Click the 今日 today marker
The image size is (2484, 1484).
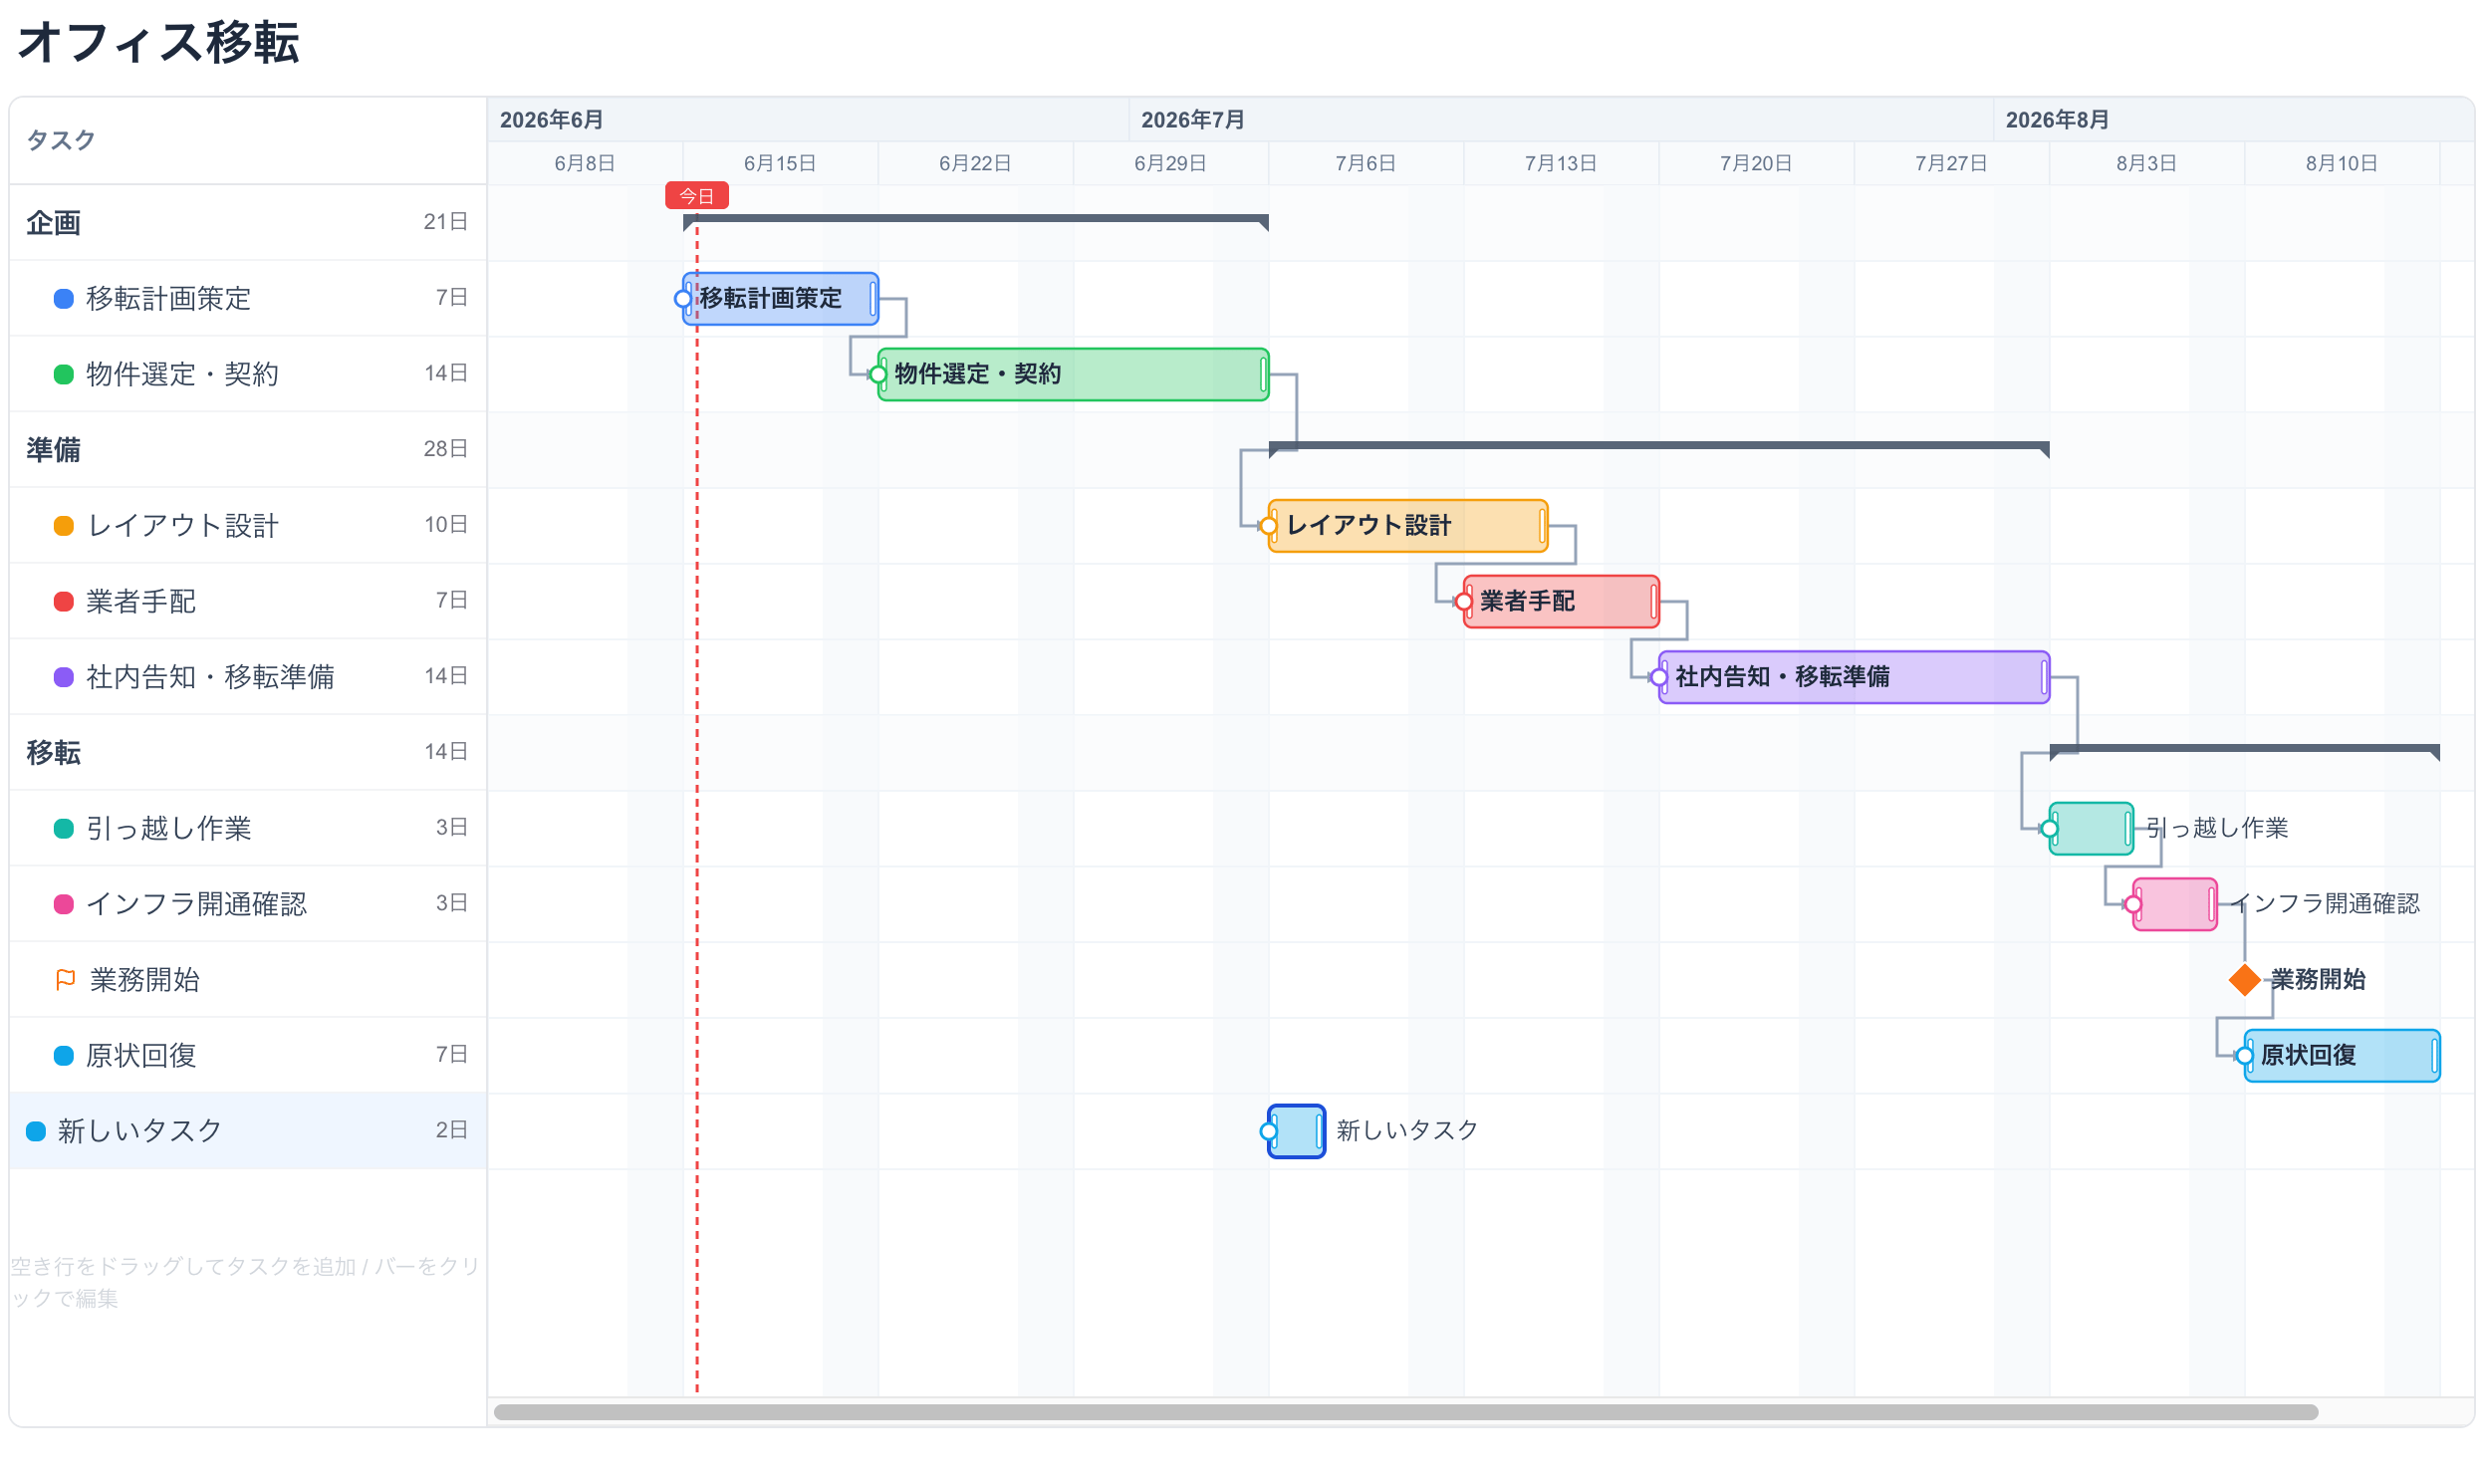pos(697,196)
